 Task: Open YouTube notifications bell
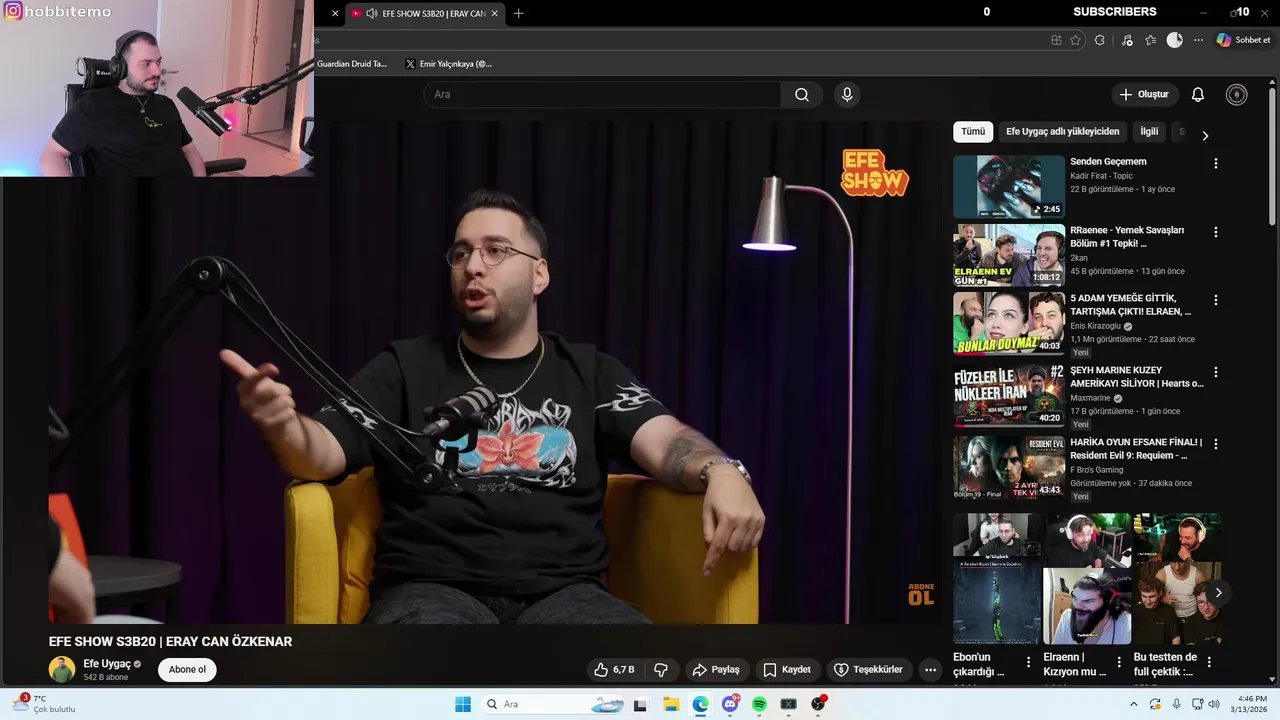coord(1197,95)
